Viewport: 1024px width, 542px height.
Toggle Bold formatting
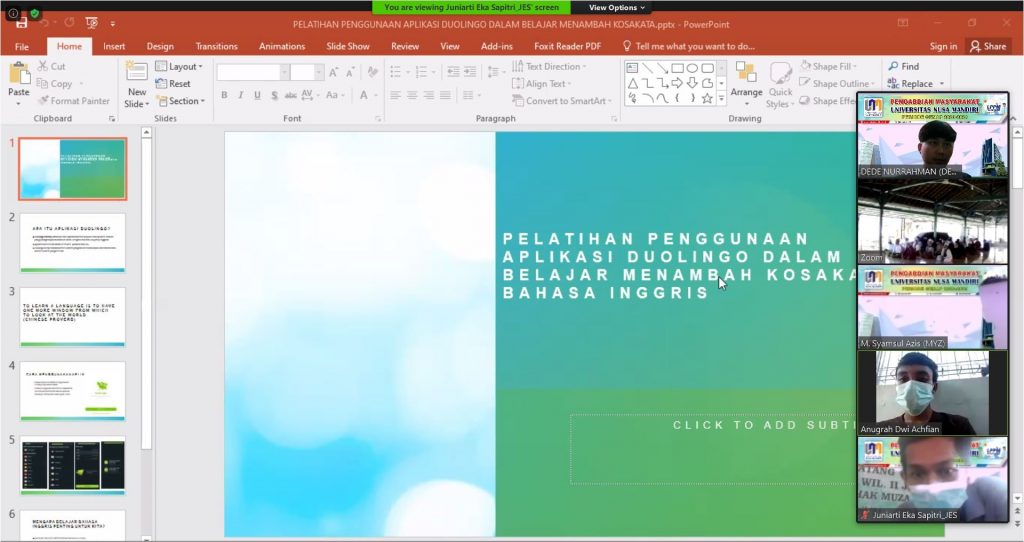[x=224, y=96]
